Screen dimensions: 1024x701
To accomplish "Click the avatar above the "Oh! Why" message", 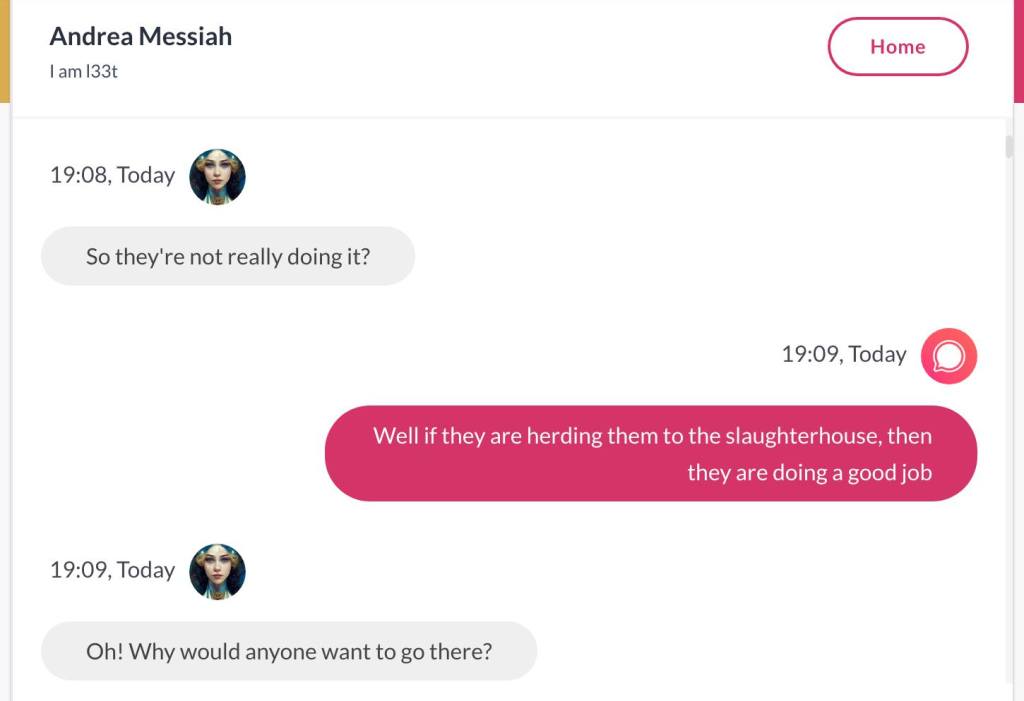I will pyautogui.click(x=217, y=572).
